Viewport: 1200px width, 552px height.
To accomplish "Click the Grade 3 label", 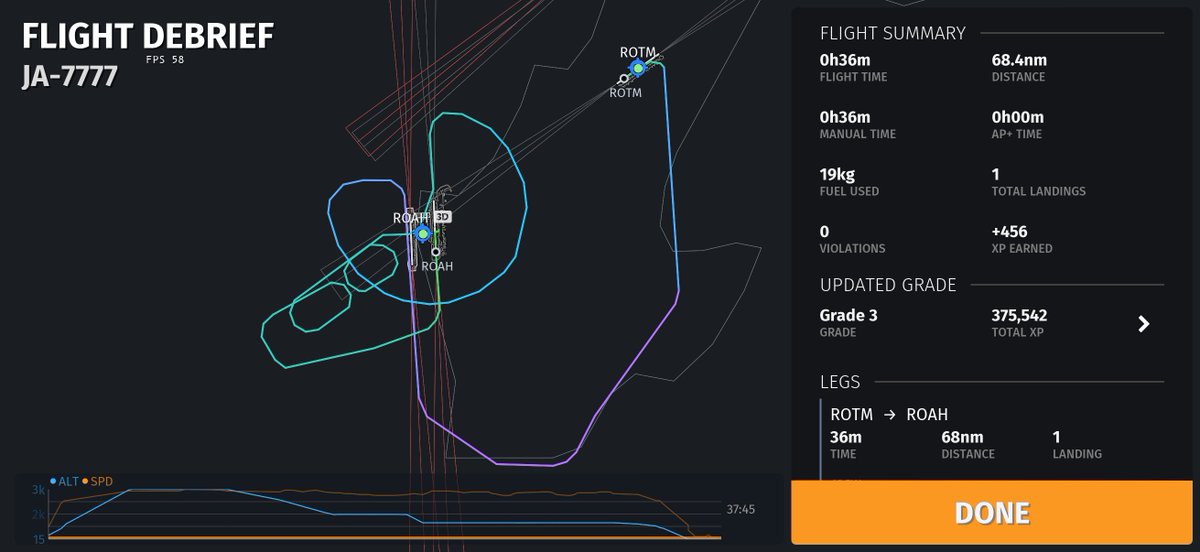I will point(849,315).
